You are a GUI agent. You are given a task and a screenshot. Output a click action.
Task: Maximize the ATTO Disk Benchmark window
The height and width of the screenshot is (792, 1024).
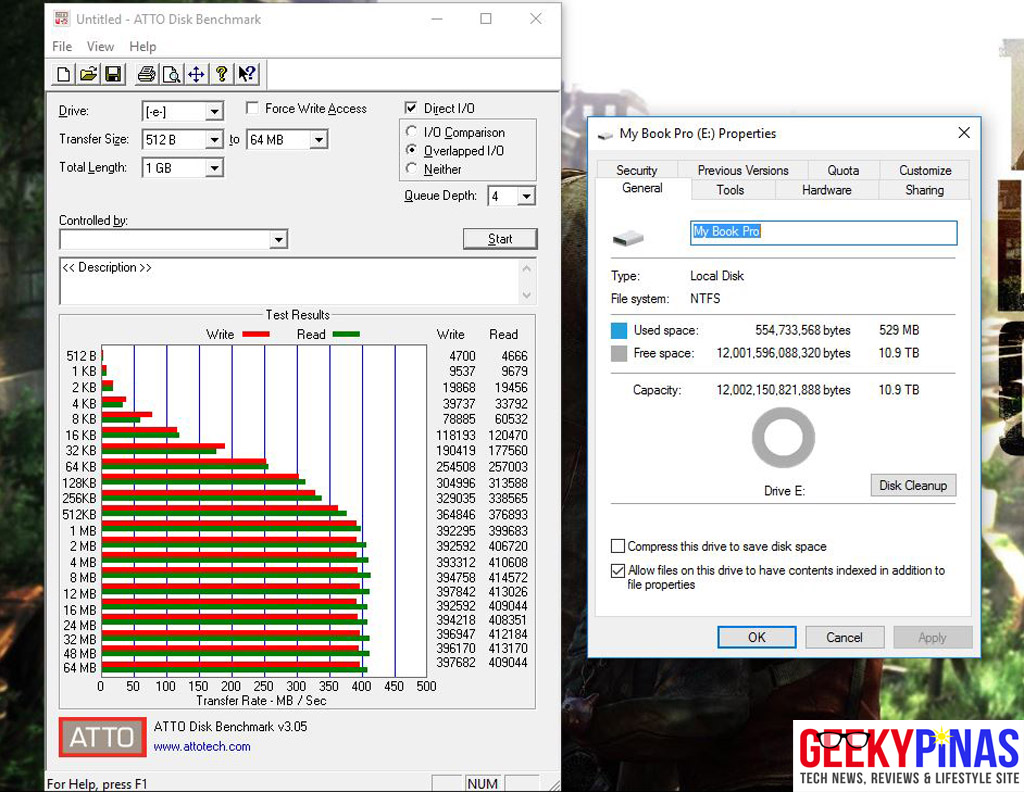(x=486, y=18)
